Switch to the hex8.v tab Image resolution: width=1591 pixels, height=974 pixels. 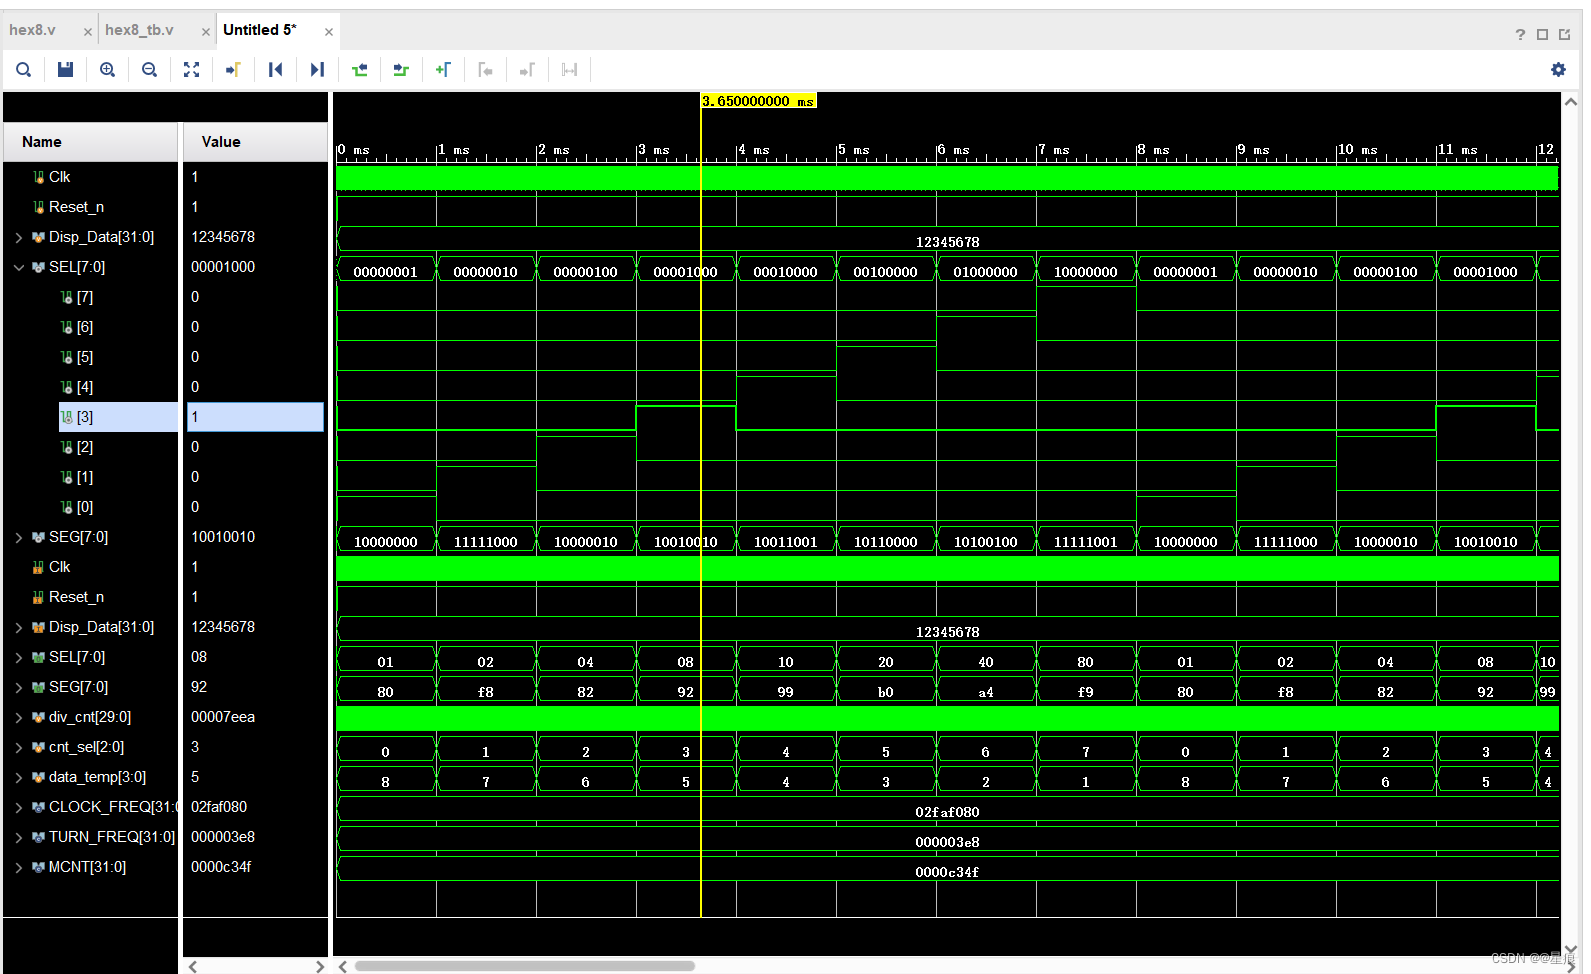pos(33,30)
